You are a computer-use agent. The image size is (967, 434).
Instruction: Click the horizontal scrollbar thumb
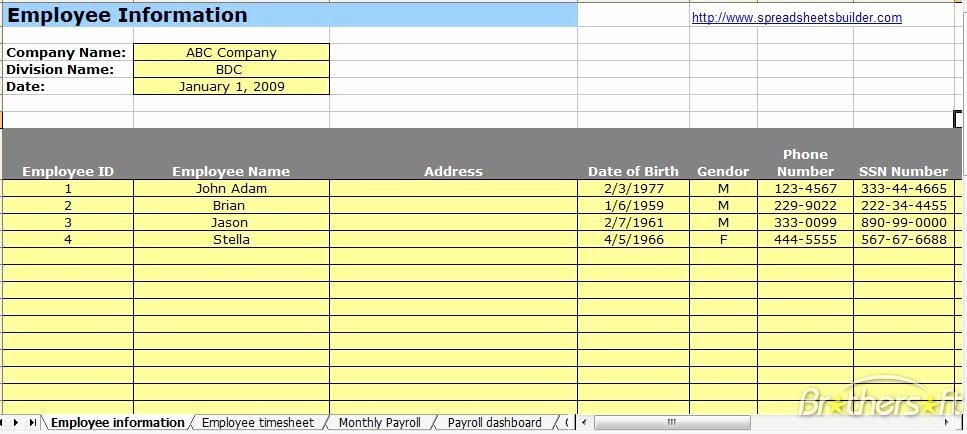pos(672,423)
